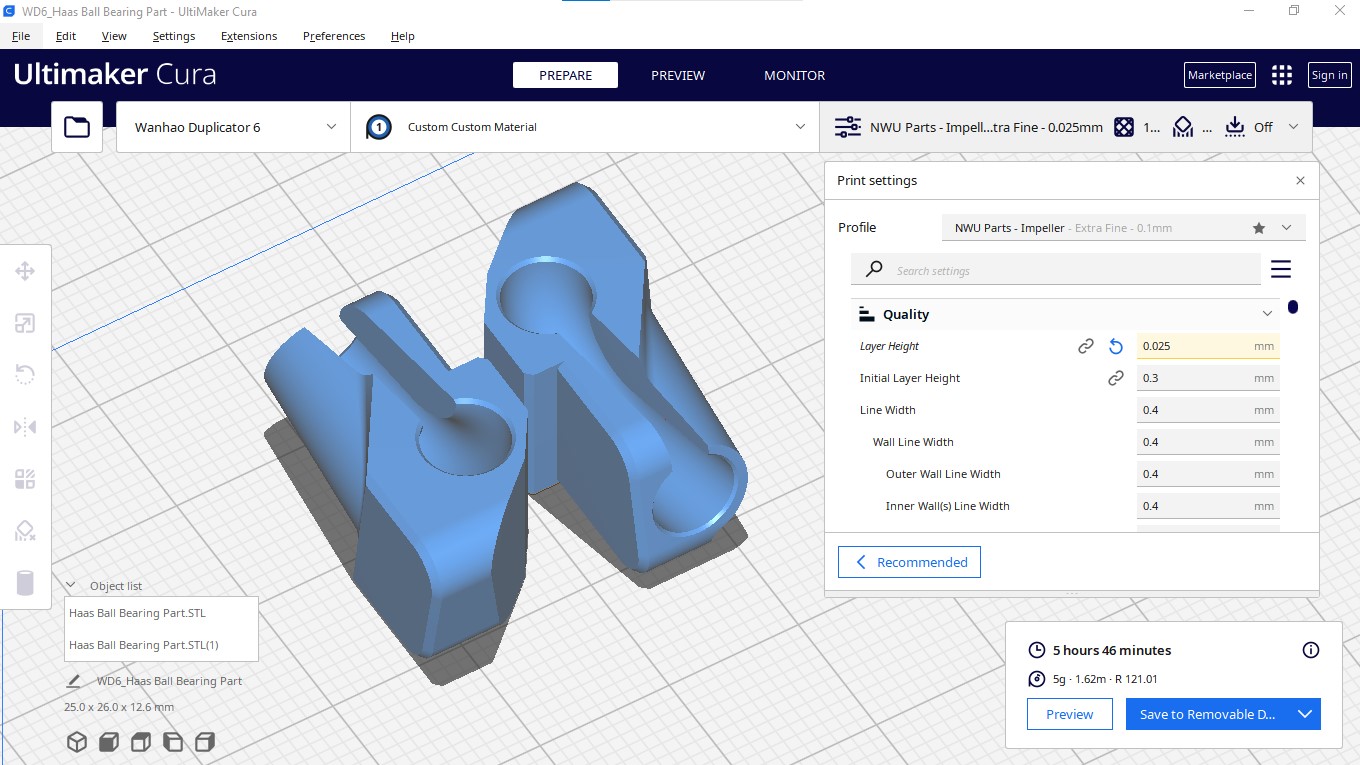Open the View menu
Viewport: 1360px width, 765px height.
click(114, 36)
